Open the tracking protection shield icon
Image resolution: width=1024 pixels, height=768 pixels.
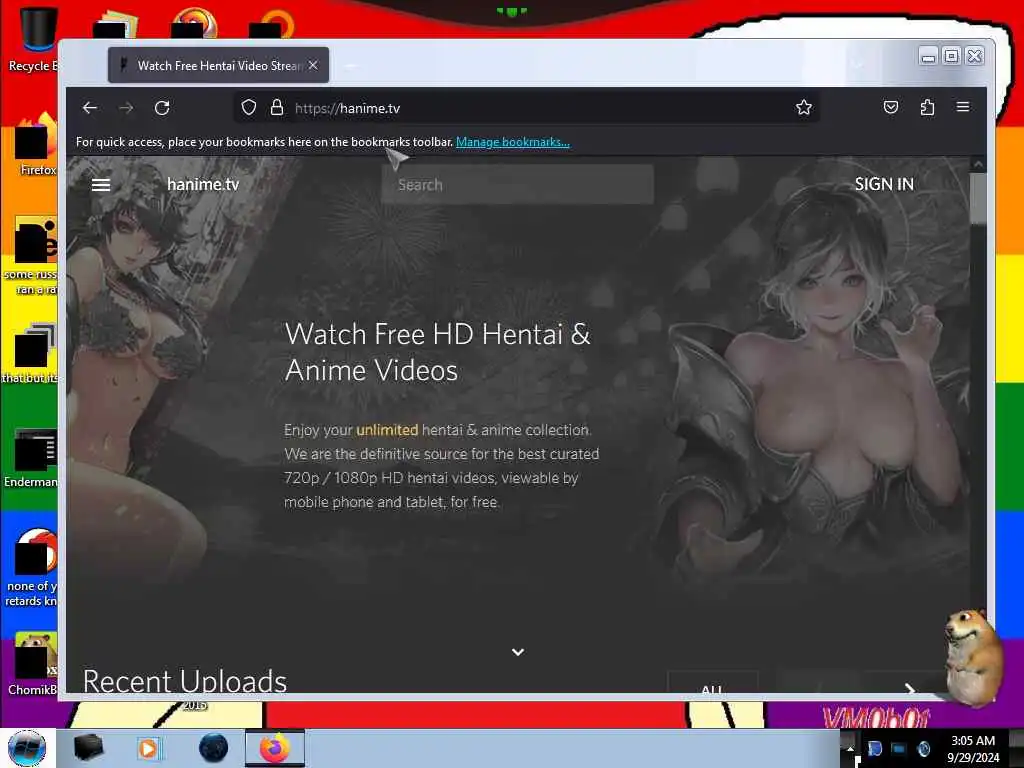point(249,108)
